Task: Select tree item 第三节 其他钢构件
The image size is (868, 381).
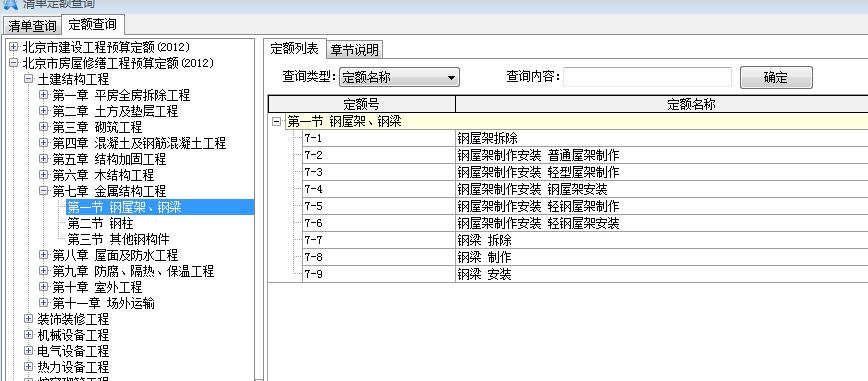Action: coord(118,240)
